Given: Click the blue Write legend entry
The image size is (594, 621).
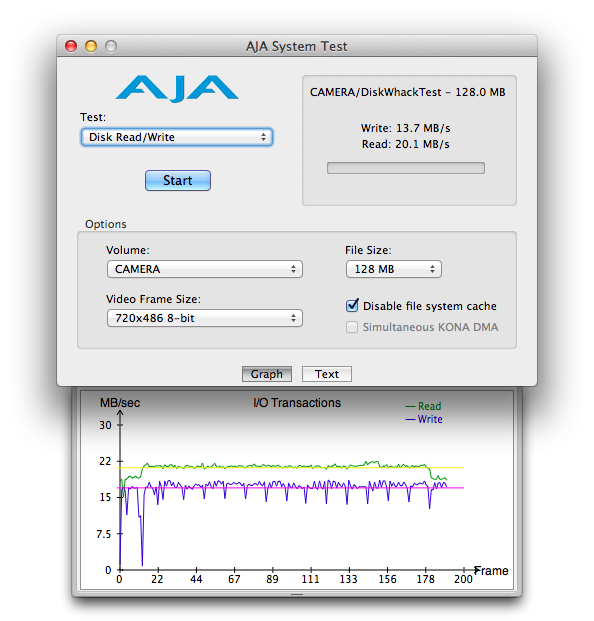Looking at the screenshot, I should pos(424,419).
